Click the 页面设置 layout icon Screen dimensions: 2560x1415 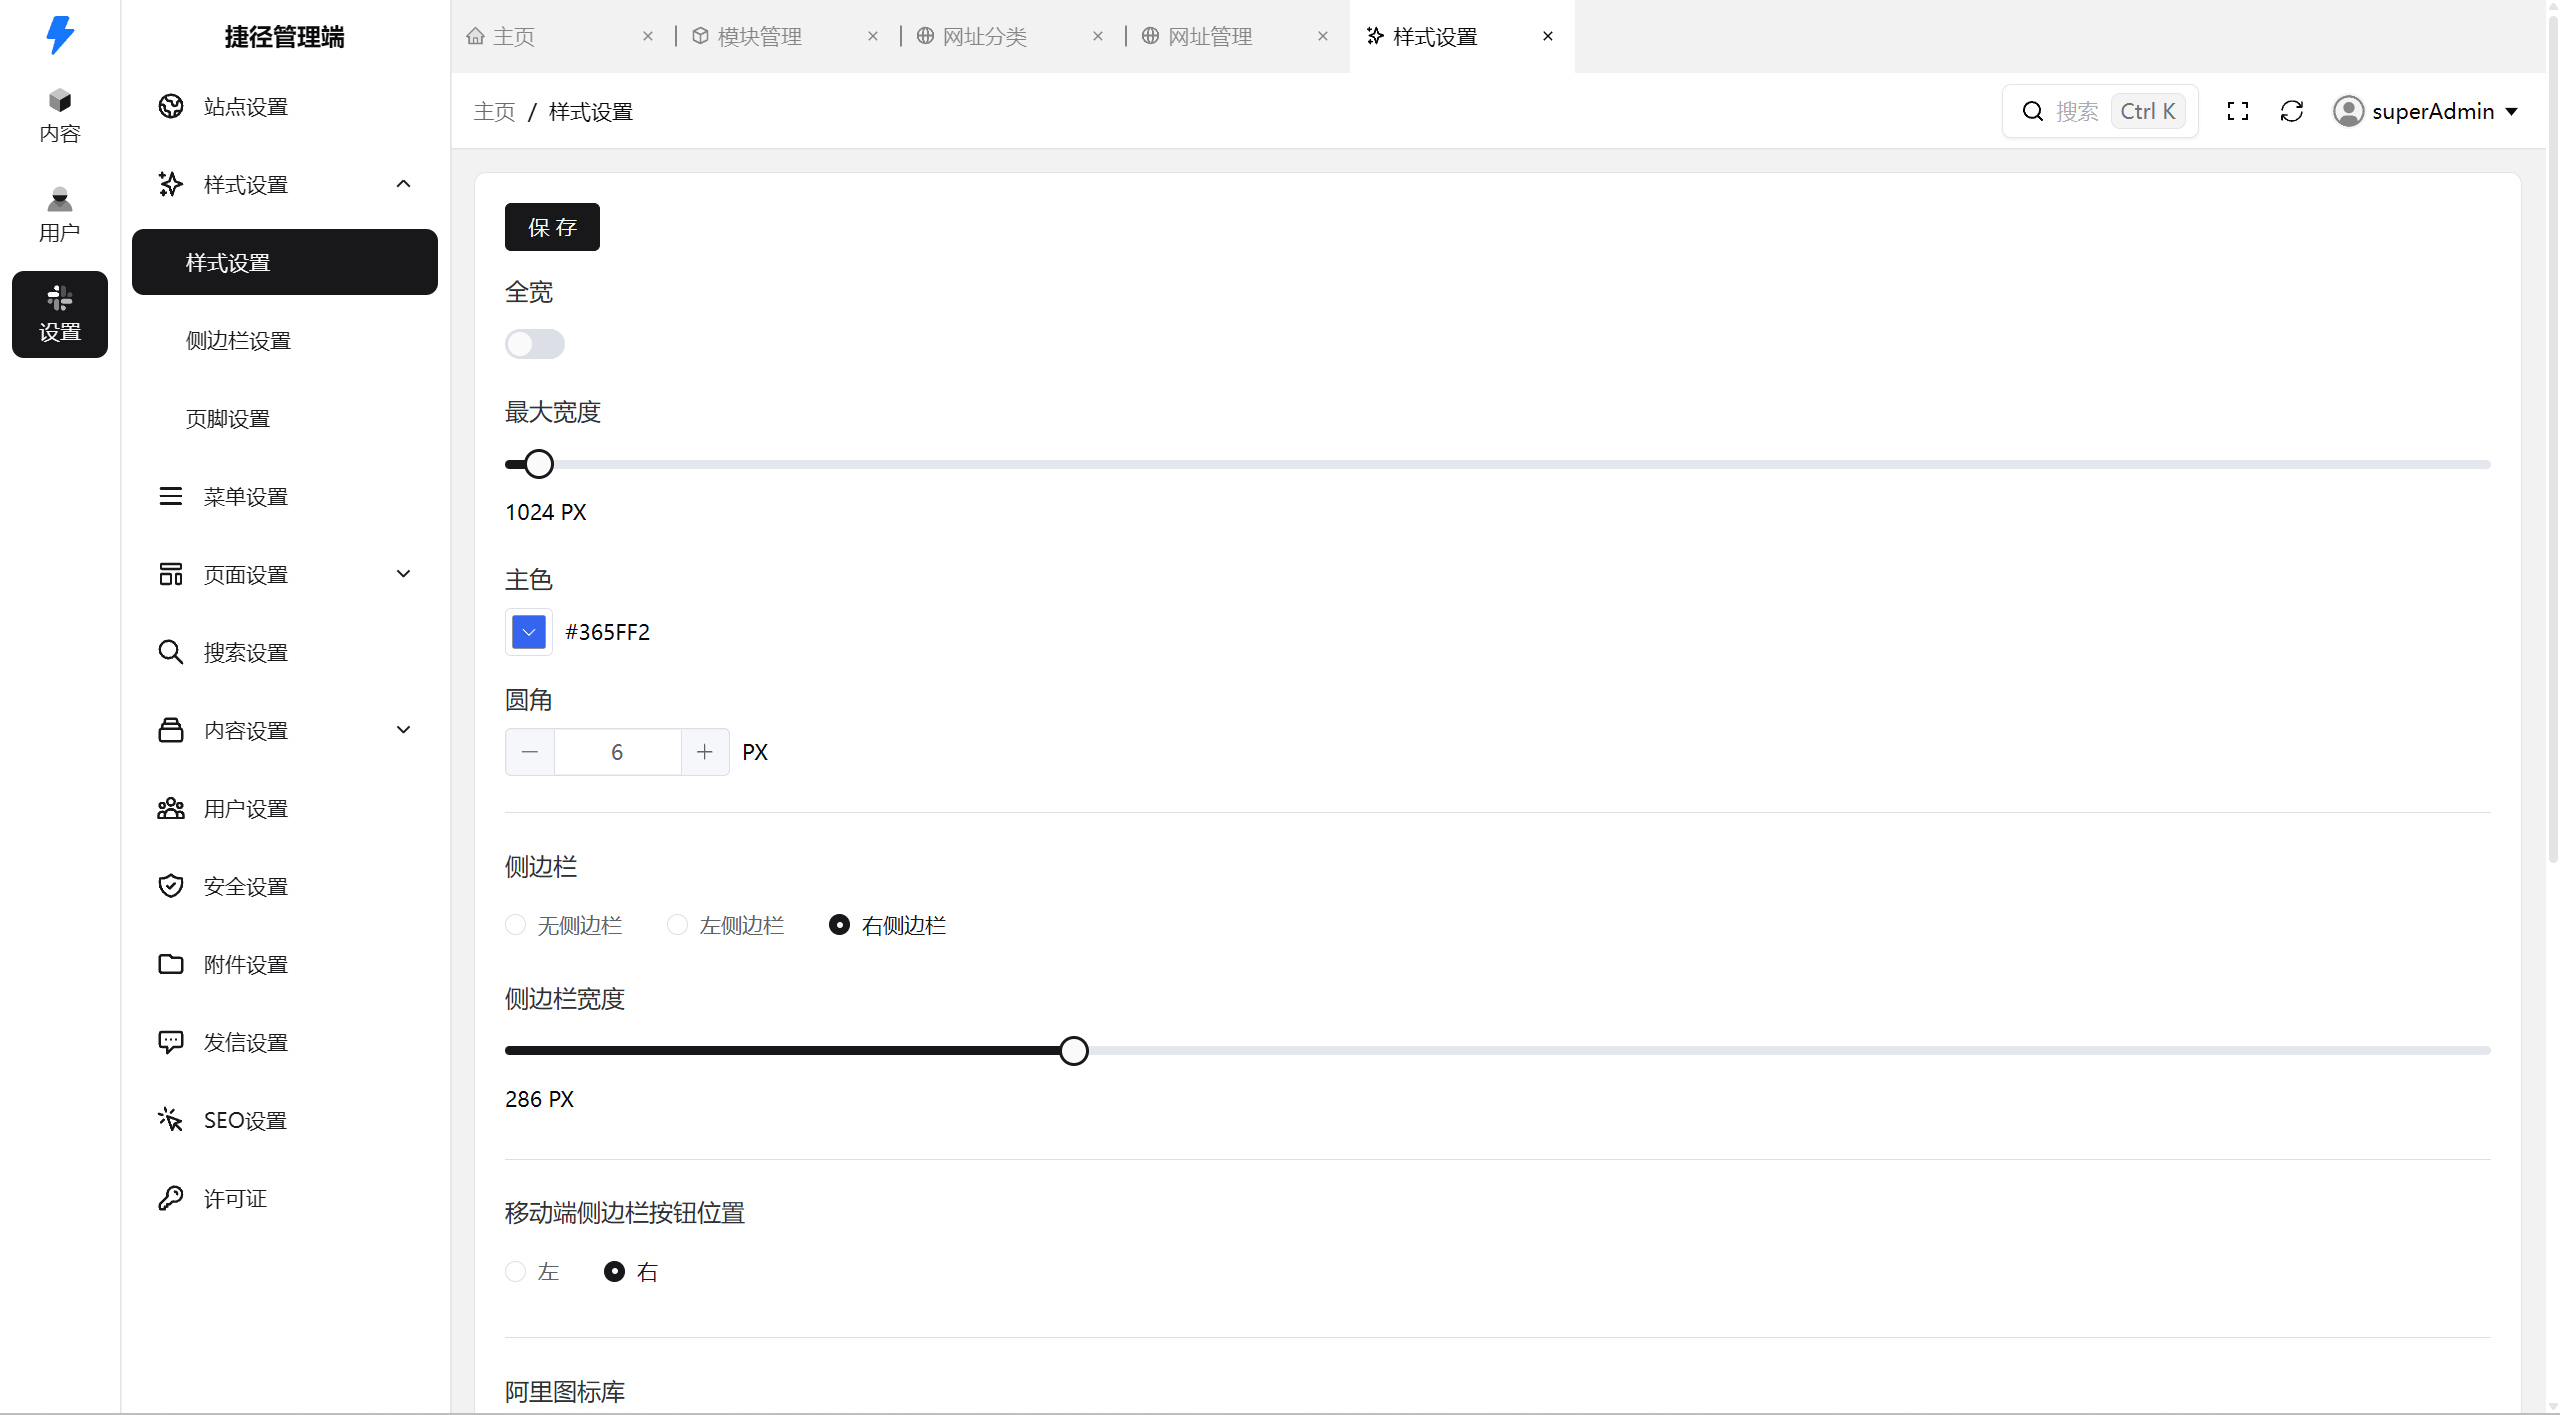coord(171,574)
